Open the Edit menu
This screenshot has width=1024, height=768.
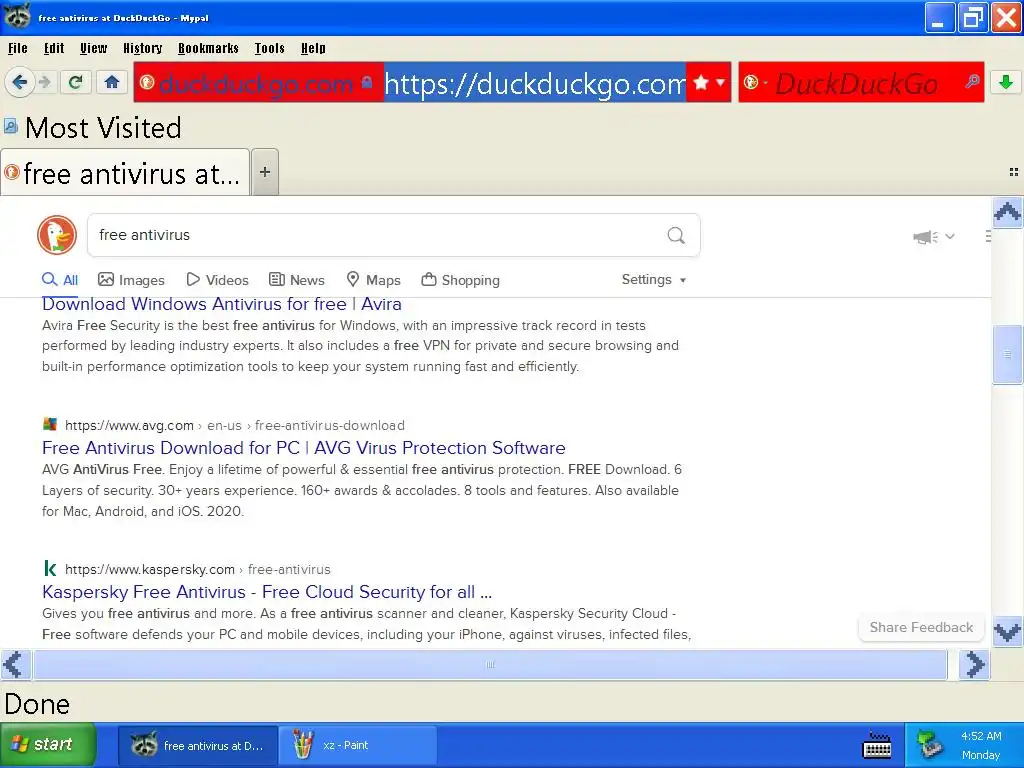click(54, 48)
